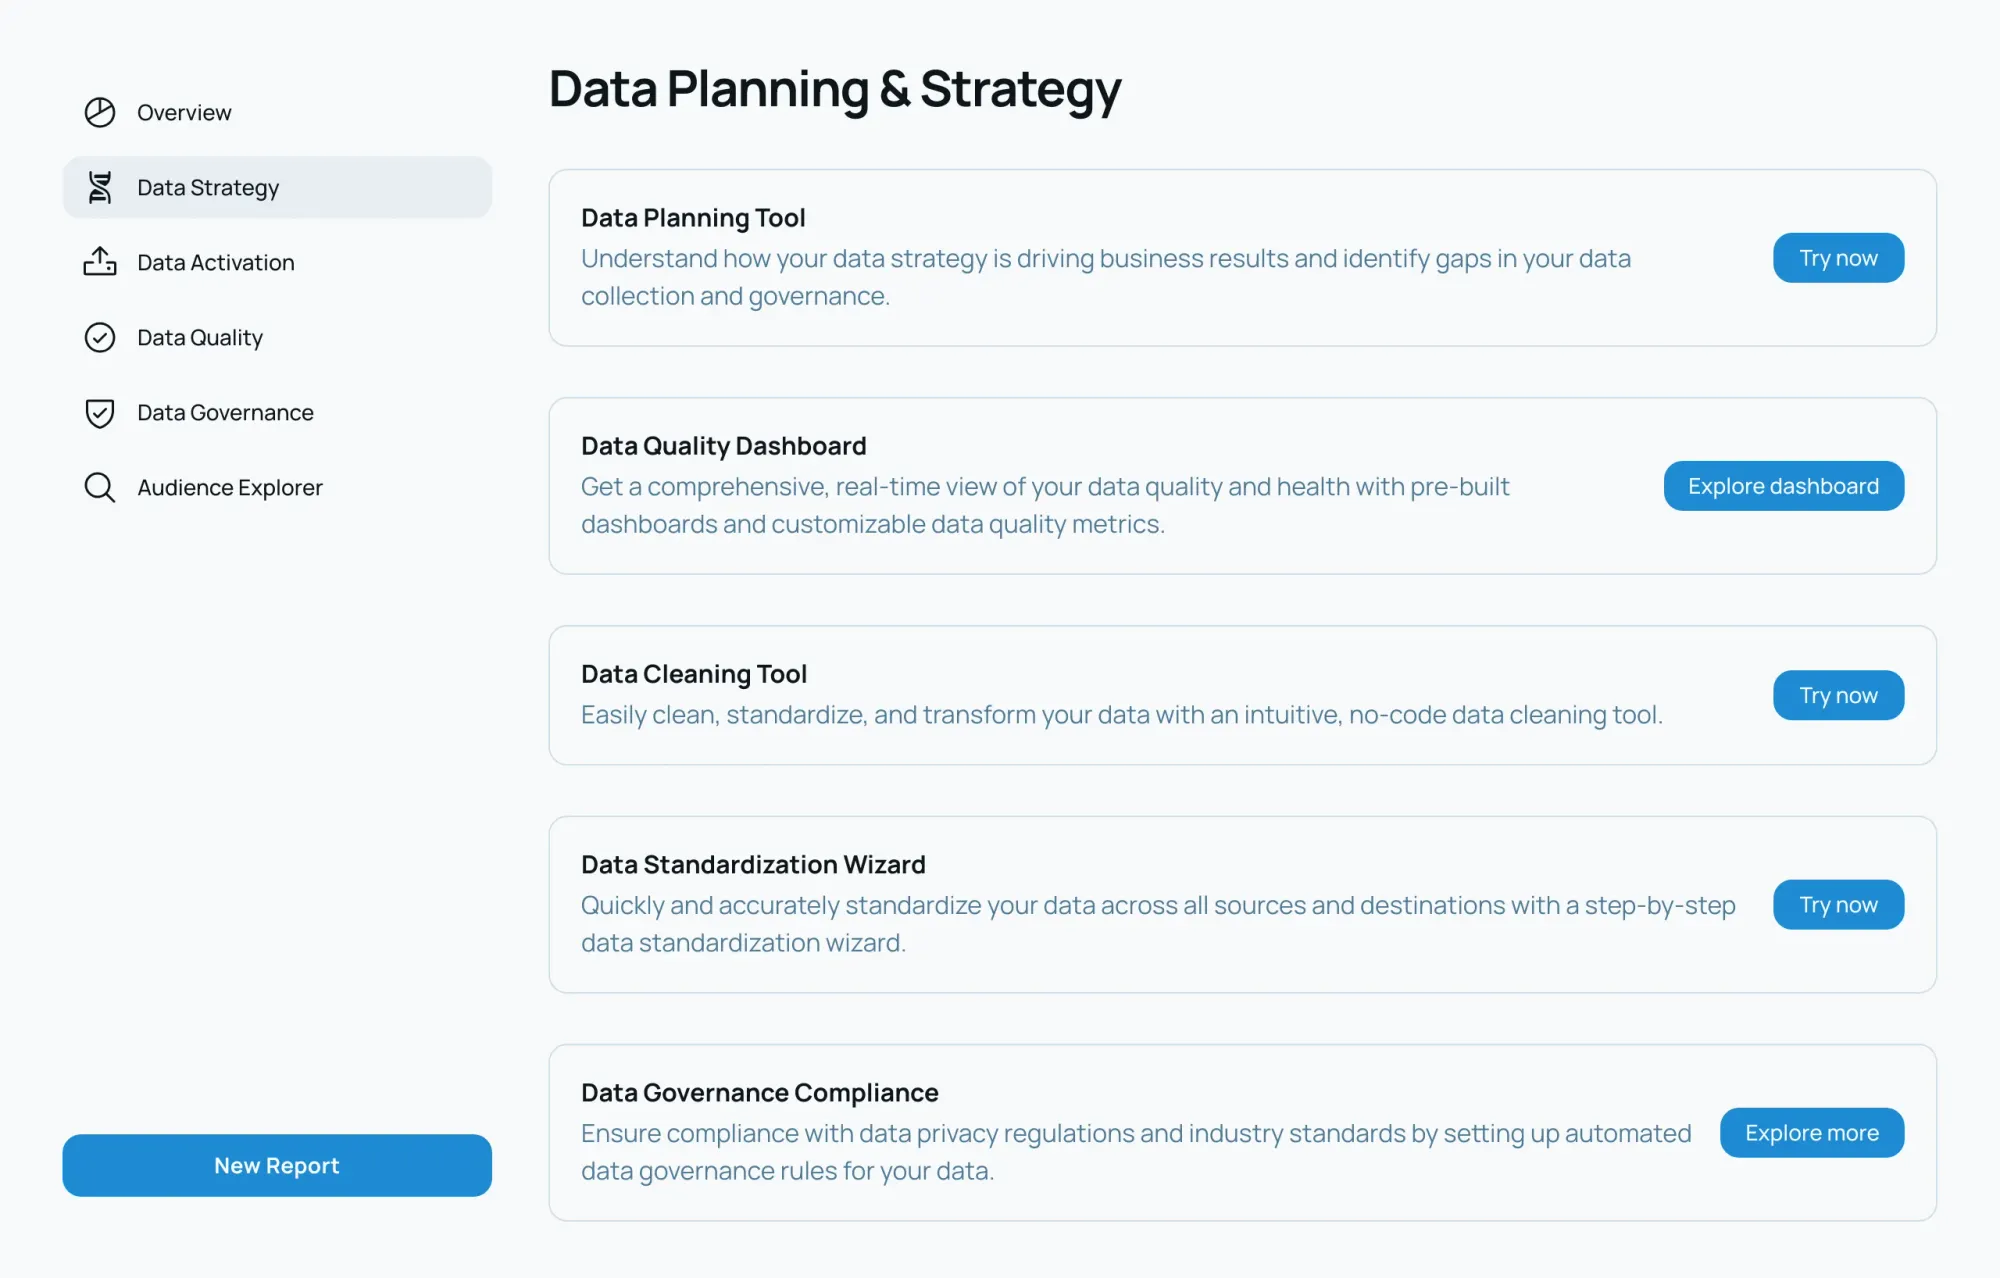This screenshot has height=1278, width=2000.
Task: Try now for Data Cleaning Tool
Action: [x=1838, y=695]
